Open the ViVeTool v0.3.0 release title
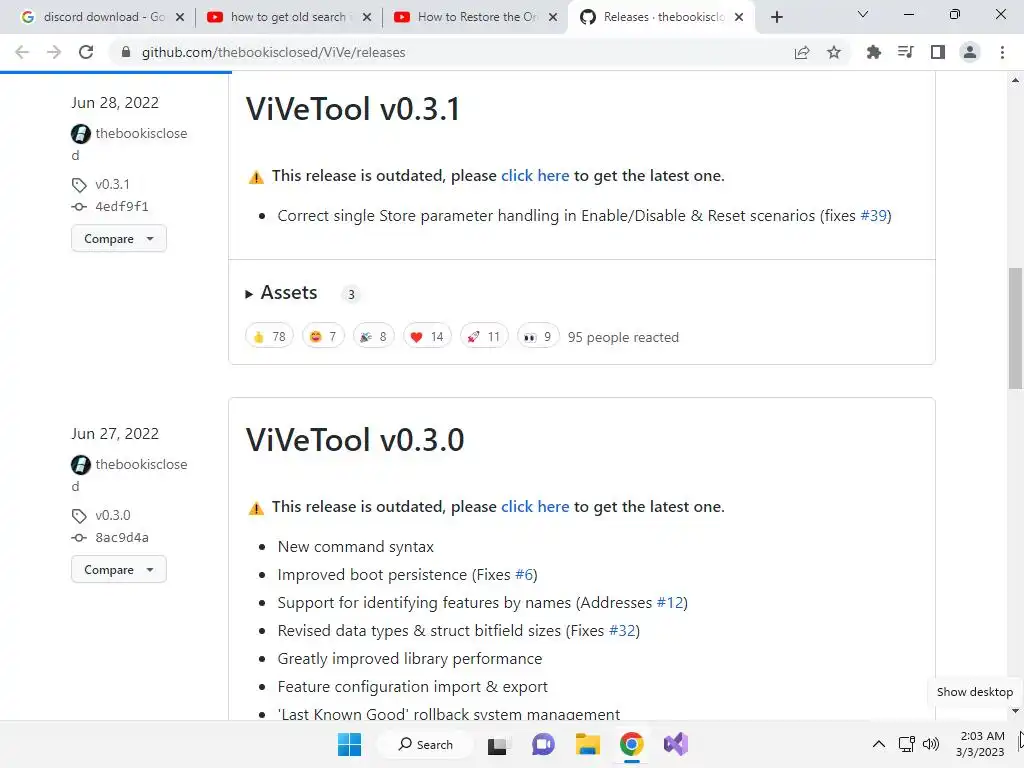The height and width of the screenshot is (768, 1024). tap(355, 440)
